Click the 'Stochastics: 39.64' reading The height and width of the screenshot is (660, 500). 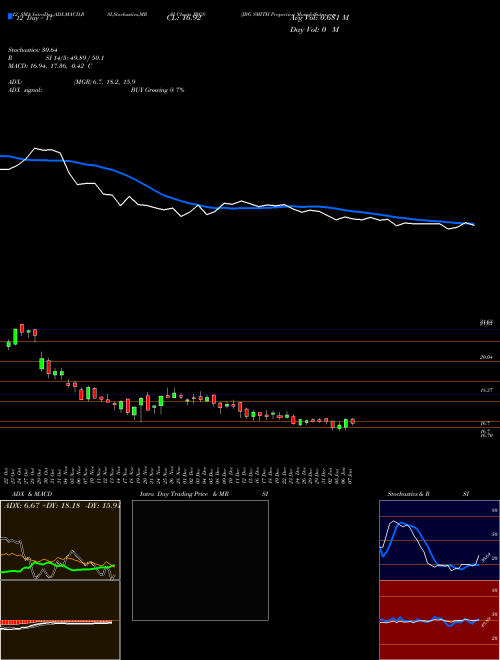tap(32, 50)
